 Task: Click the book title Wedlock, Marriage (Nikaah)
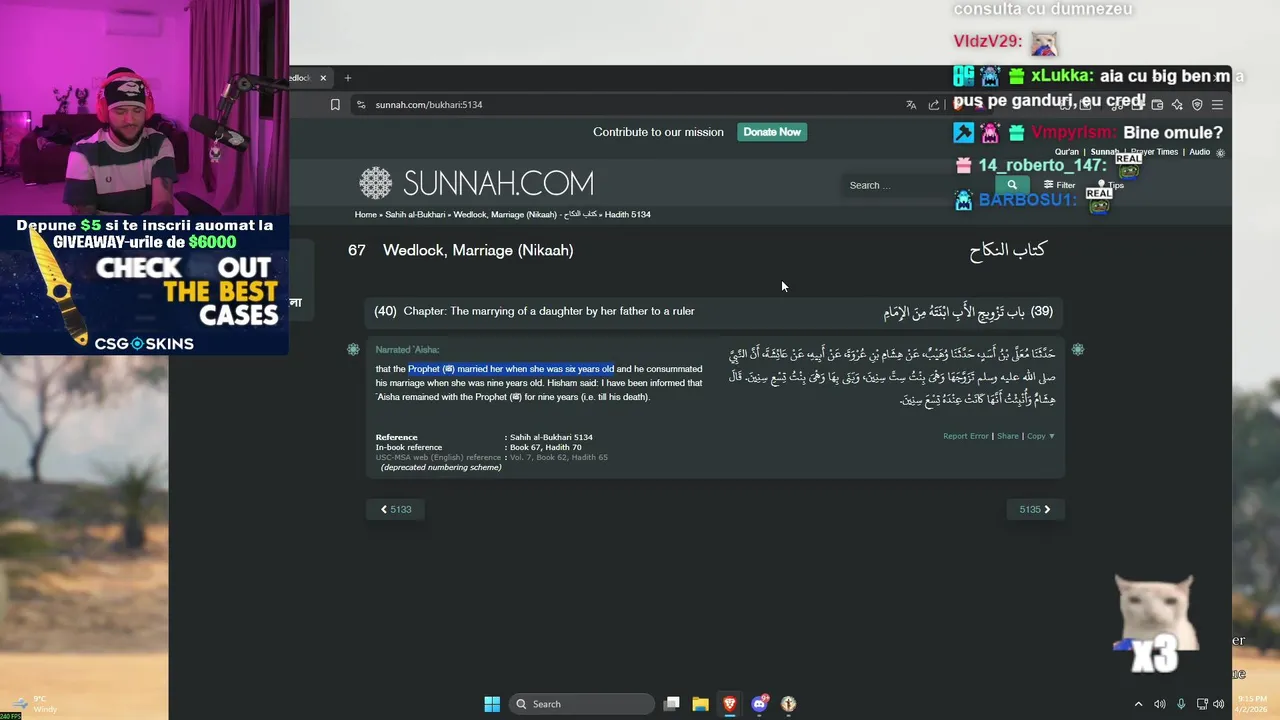point(478,250)
